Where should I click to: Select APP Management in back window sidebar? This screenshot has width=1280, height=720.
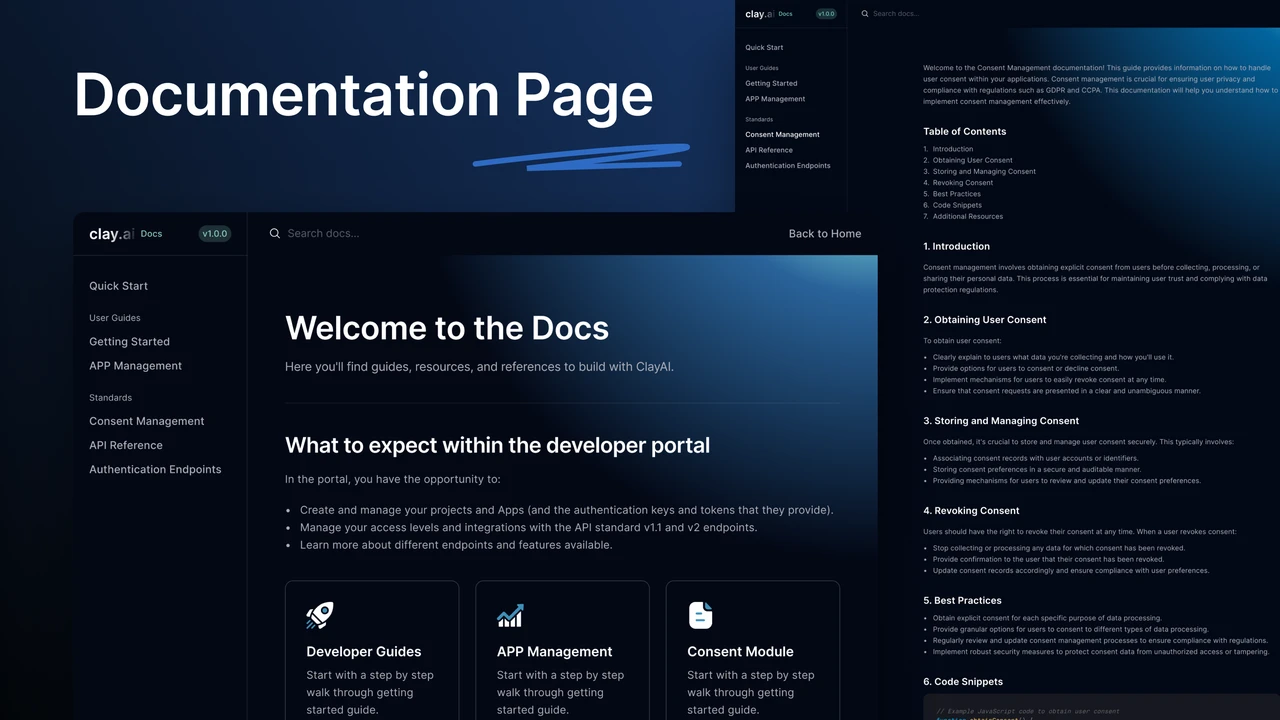coord(775,99)
